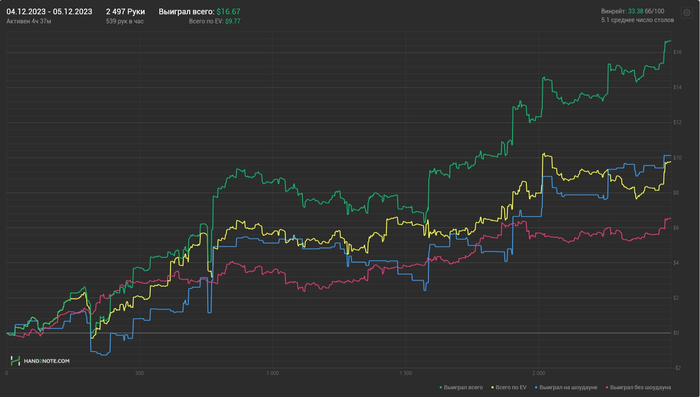The image size is (700, 397).
Task: Click the 1 000 hands x-axis label
Action: point(272,373)
